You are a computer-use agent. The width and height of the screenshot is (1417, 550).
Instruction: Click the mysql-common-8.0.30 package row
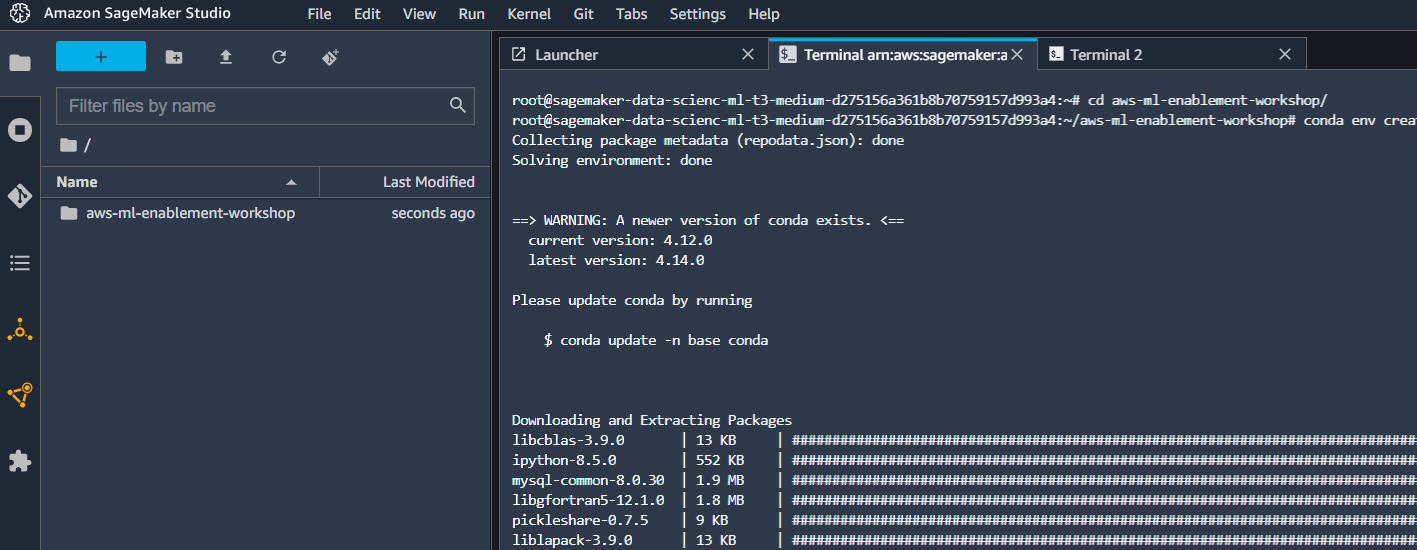964,480
